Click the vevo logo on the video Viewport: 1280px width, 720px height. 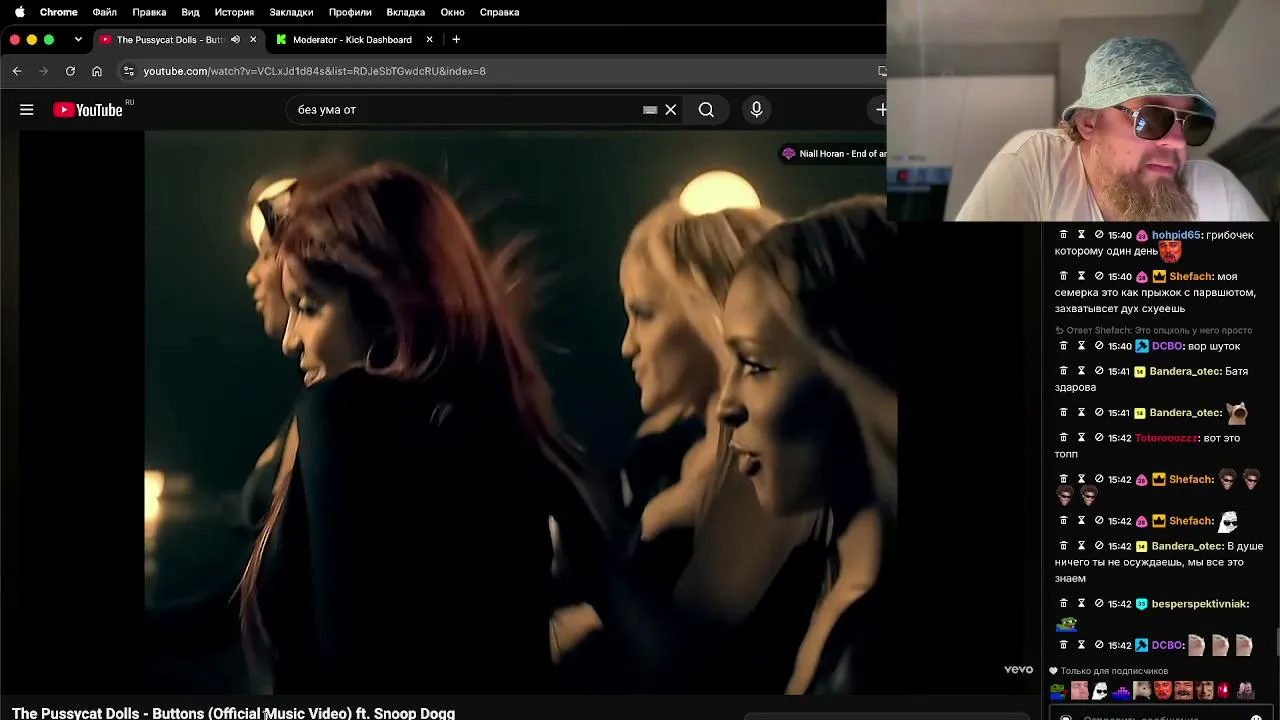point(1018,669)
